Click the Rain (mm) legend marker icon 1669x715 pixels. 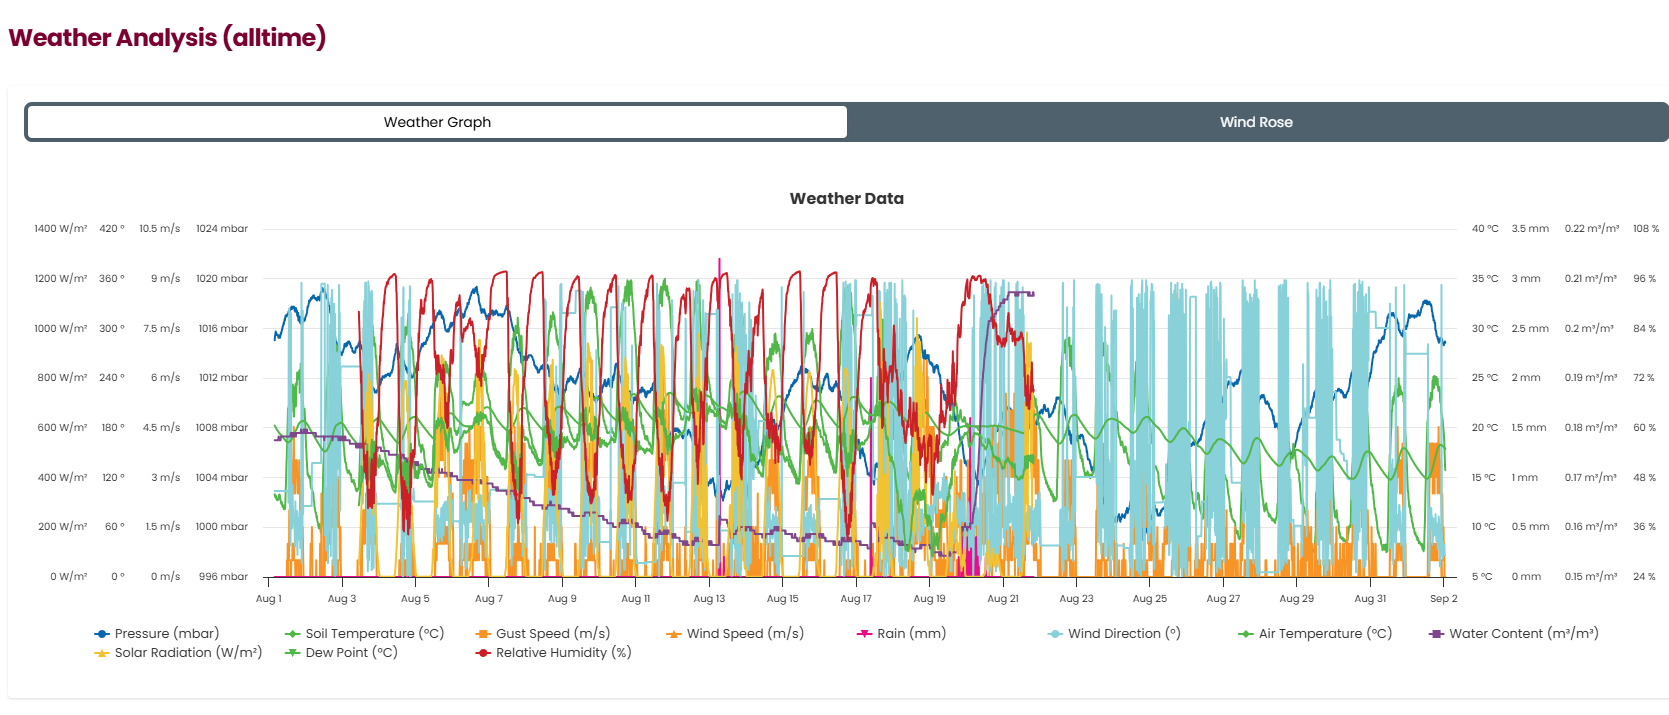[x=865, y=634]
